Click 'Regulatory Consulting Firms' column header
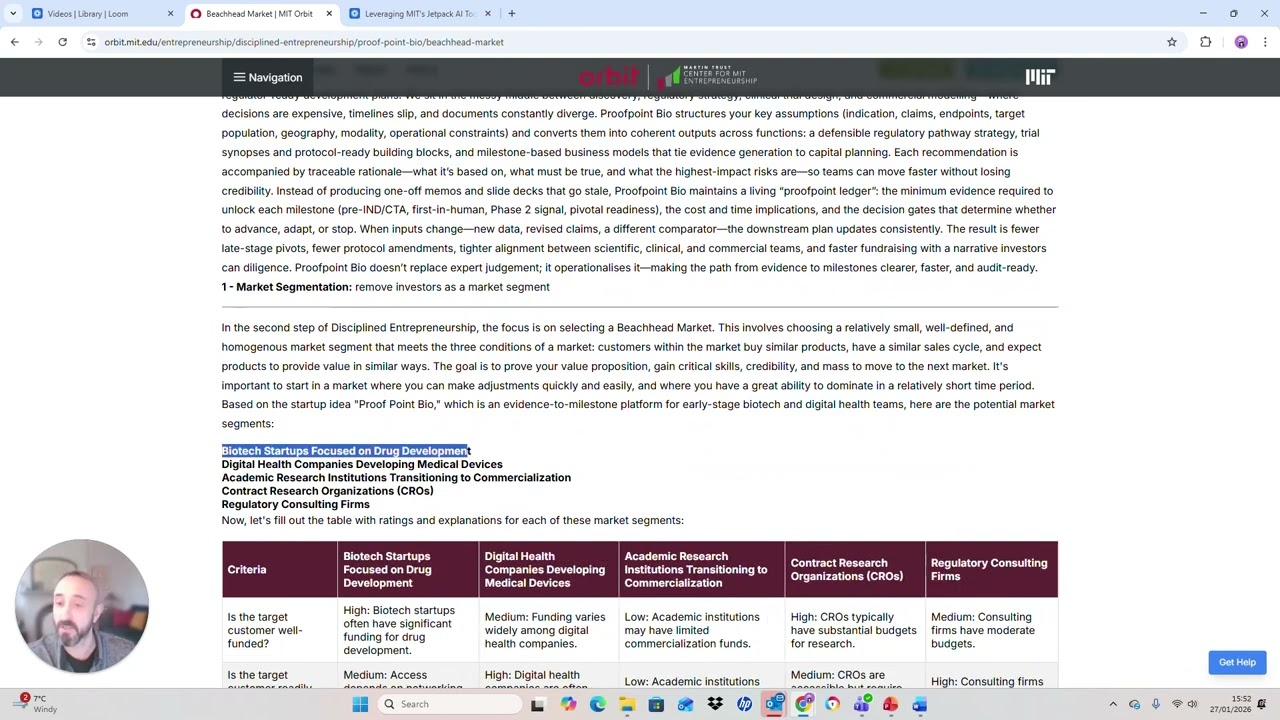Image resolution: width=1280 pixels, height=720 pixels. tap(992, 570)
